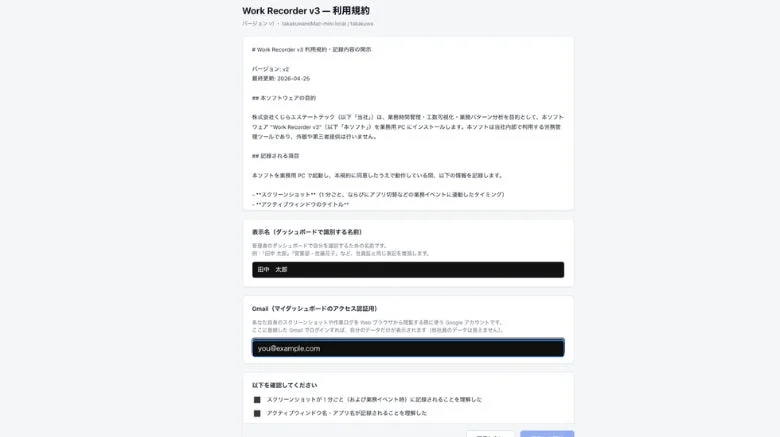Click the display name field containing 田中 太郎
This screenshot has height=437, width=780.
click(408, 270)
